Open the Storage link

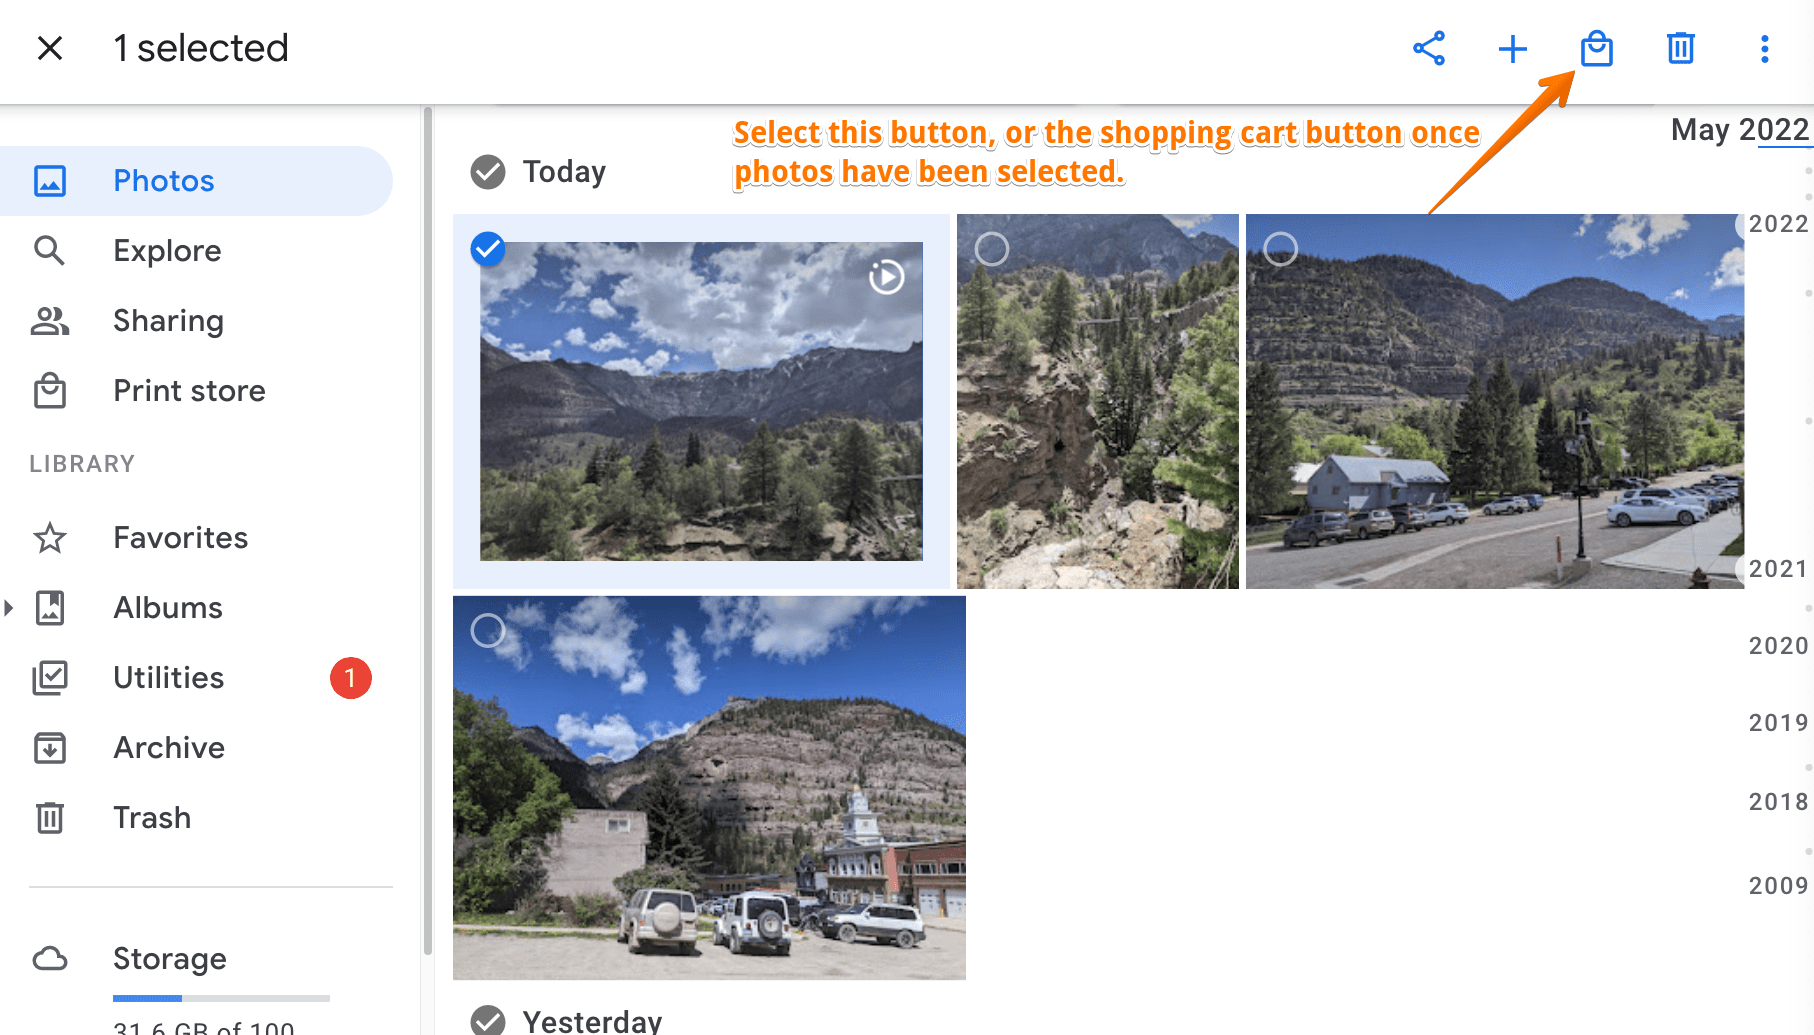[170, 958]
